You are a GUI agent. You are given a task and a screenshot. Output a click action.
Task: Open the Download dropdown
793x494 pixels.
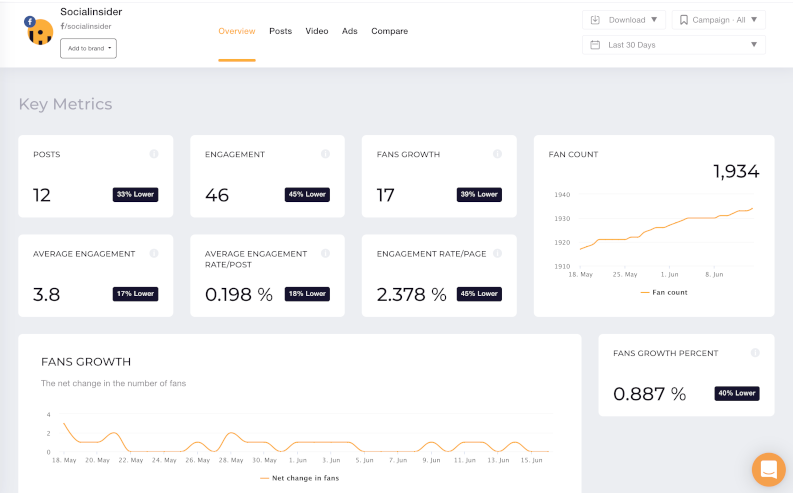624,19
